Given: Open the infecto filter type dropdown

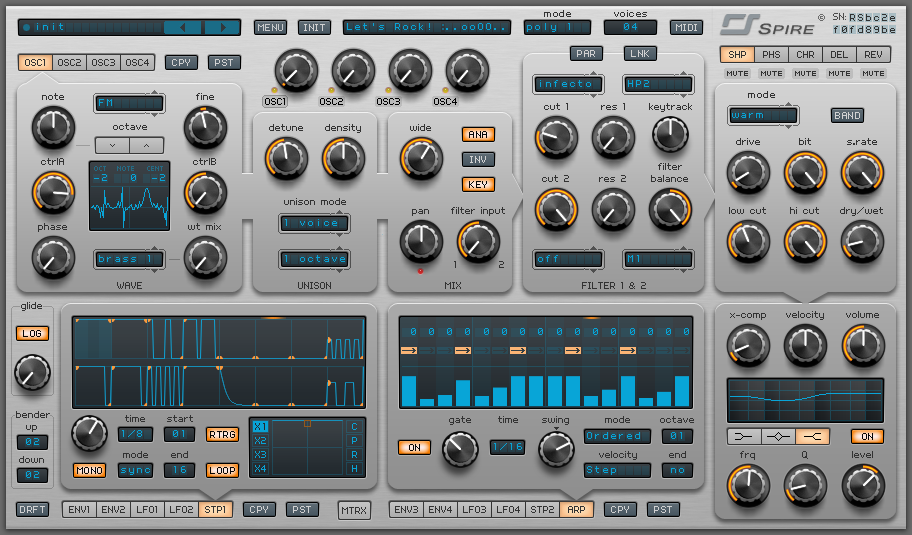Looking at the screenshot, I should pos(568,84).
